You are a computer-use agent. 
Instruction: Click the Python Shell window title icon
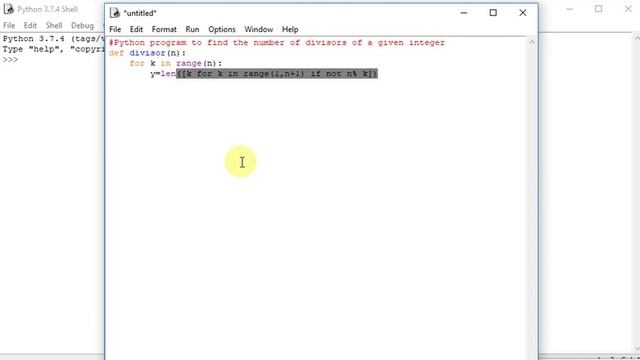[x=9, y=9]
